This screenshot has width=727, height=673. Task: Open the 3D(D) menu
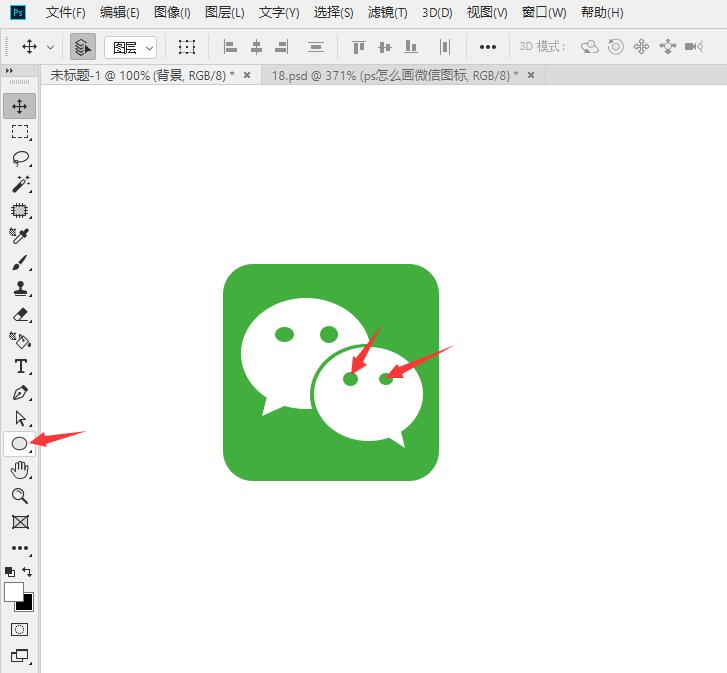[x=437, y=13]
